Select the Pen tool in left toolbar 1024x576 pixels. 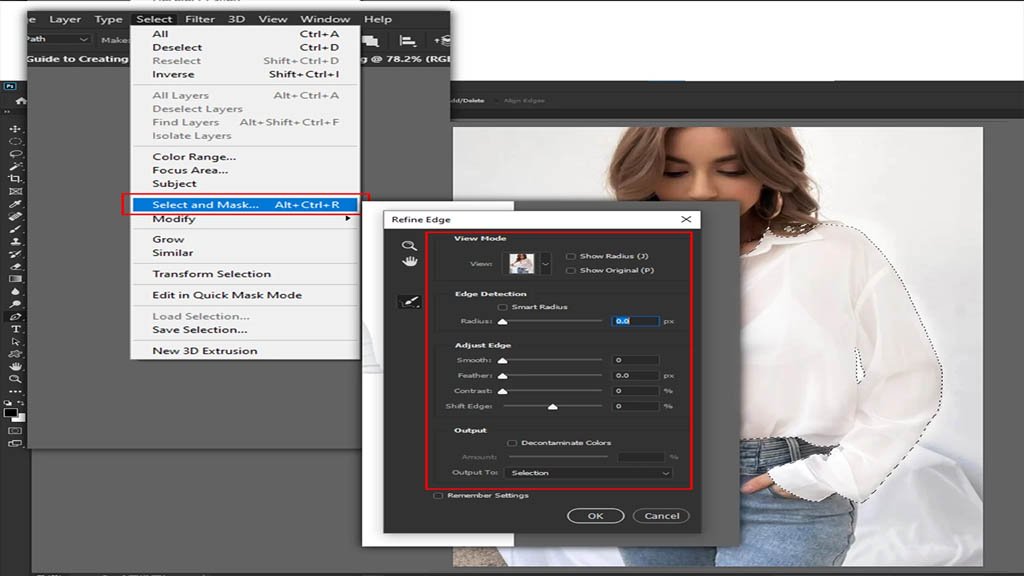[x=15, y=316]
